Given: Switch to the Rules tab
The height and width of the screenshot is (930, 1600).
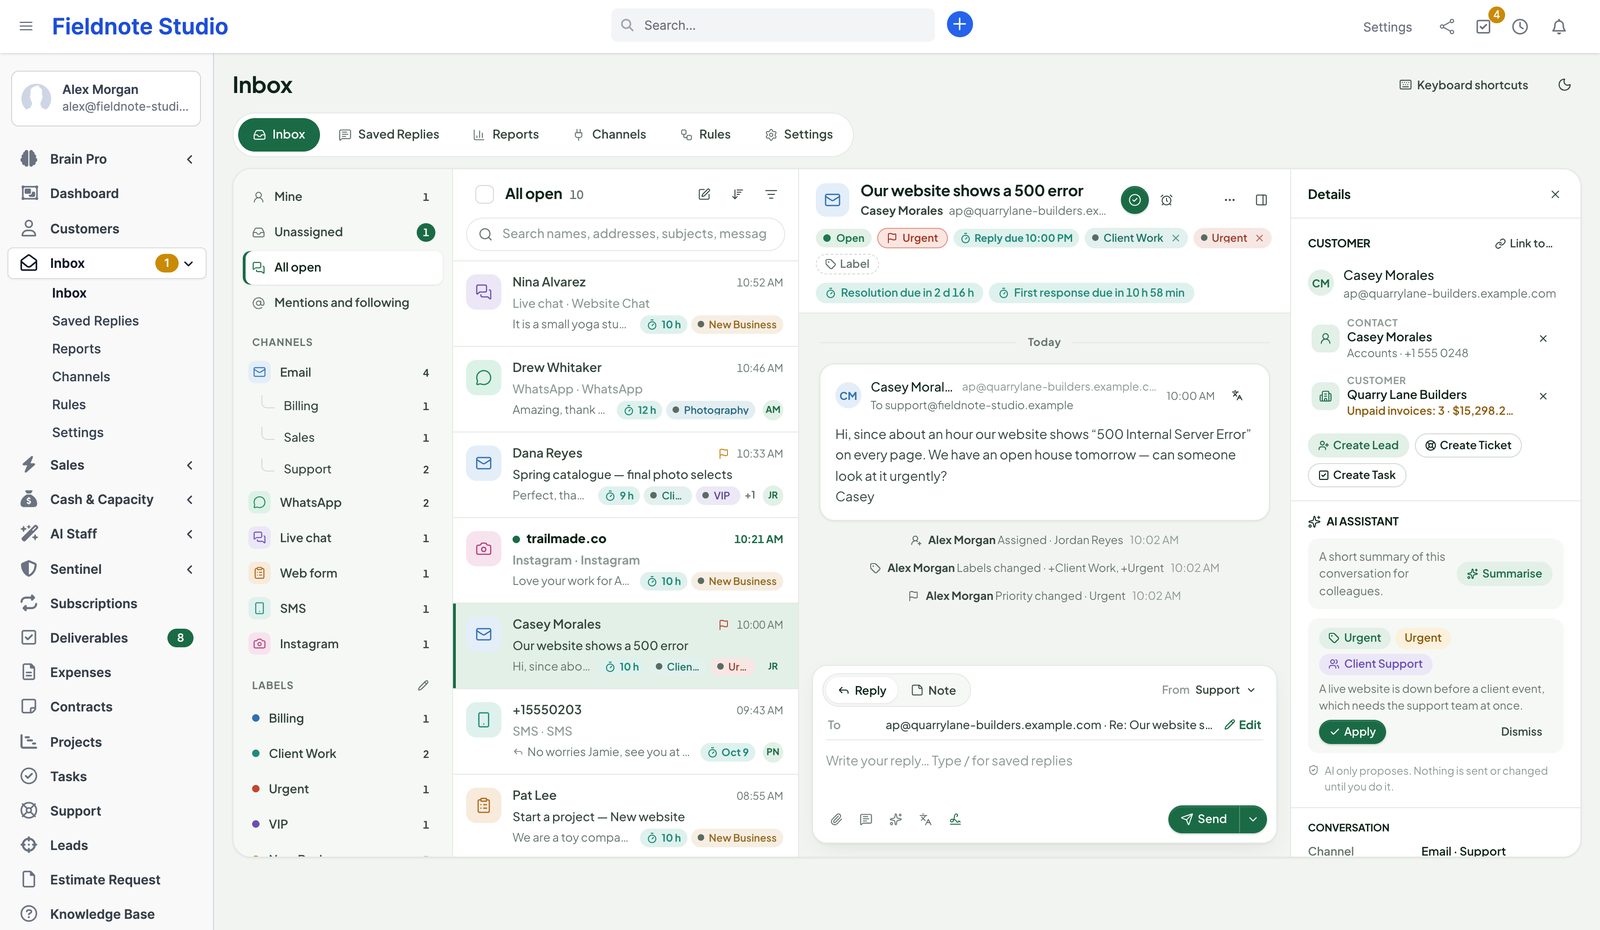Looking at the screenshot, I should click(x=705, y=134).
